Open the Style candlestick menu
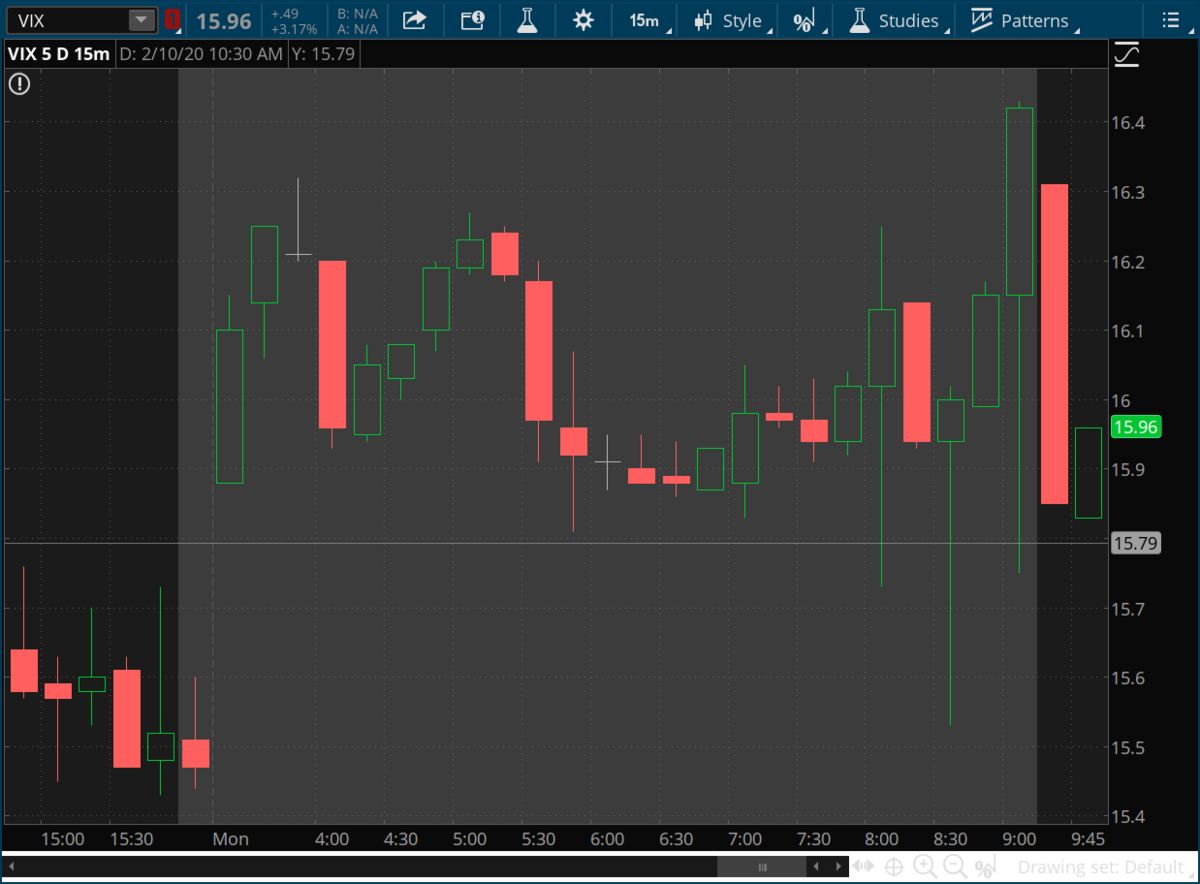1200x884 pixels. pos(732,20)
